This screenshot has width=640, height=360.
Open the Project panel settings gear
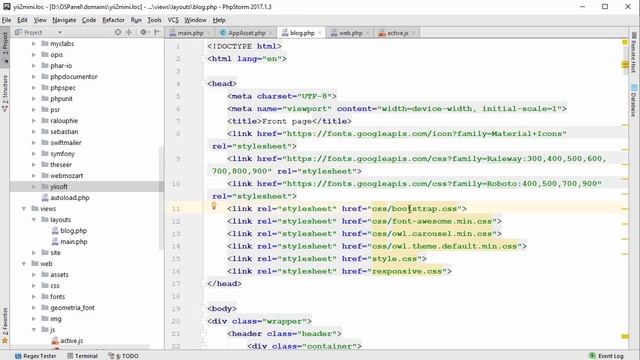click(x=144, y=32)
